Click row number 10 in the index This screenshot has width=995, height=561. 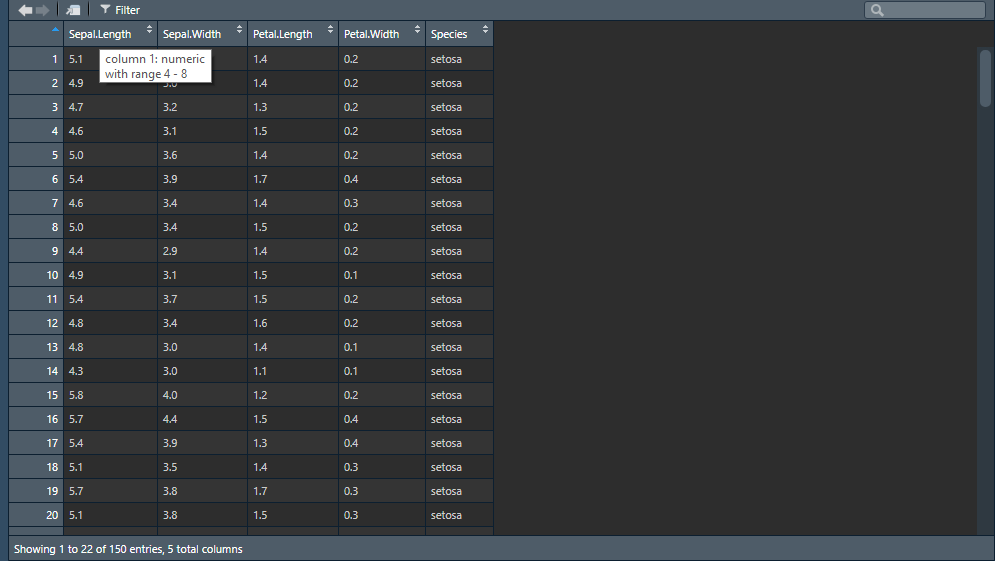tap(52, 275)
